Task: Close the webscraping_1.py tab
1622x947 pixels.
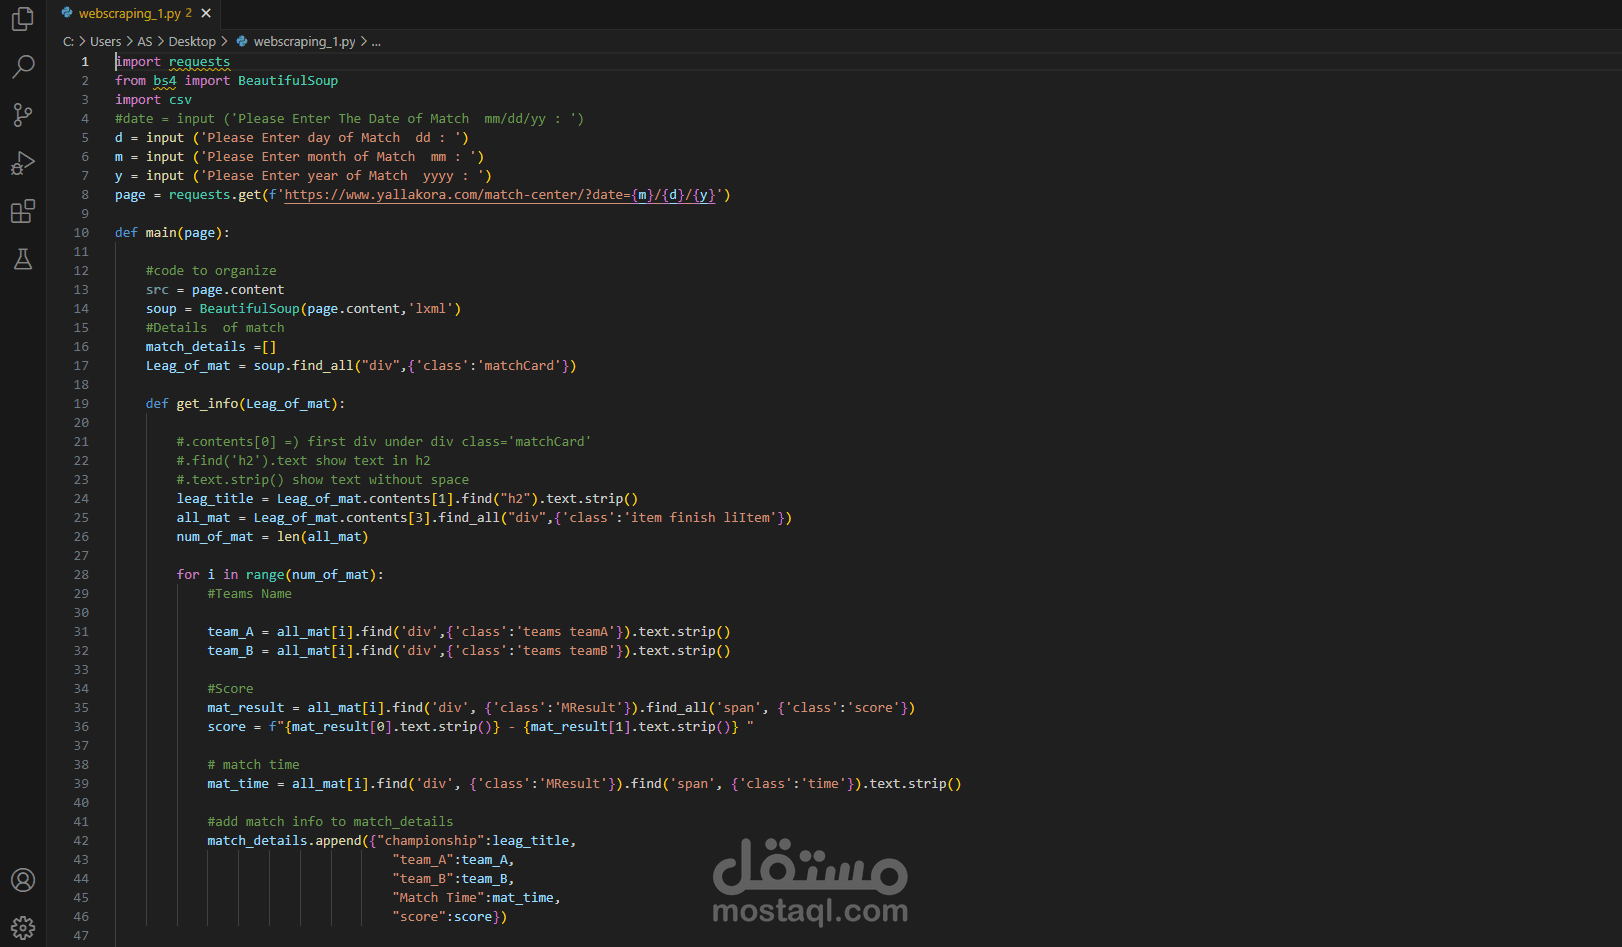Action: point(206,13)
